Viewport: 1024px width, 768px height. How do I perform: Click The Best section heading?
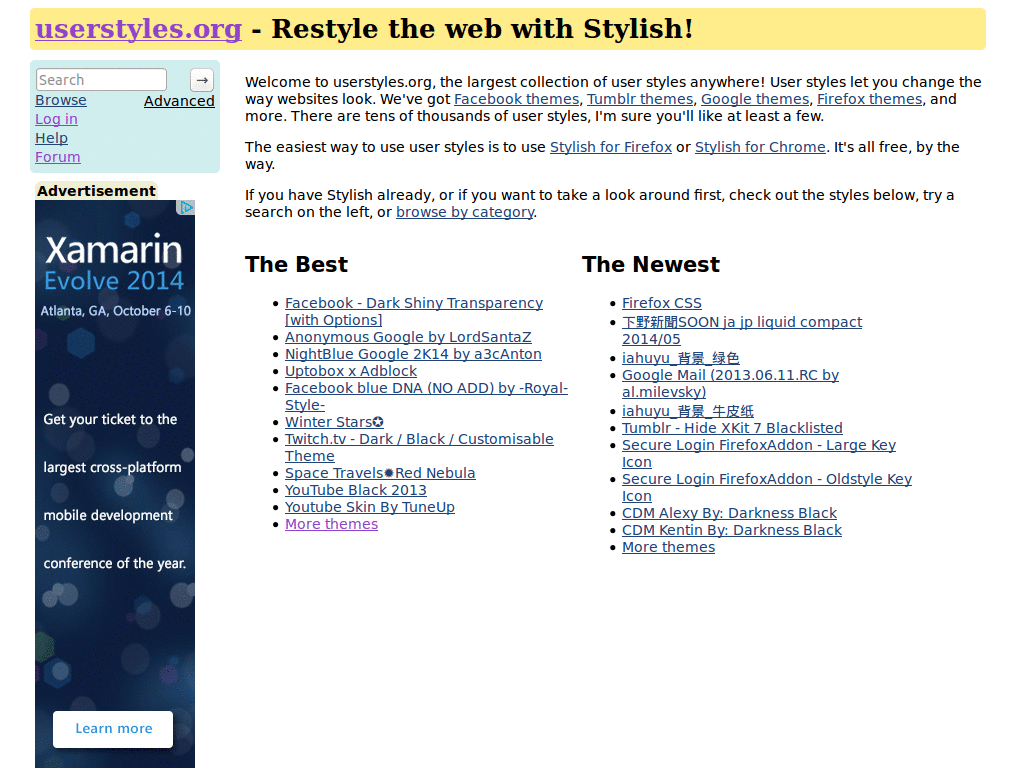click(x=296, y=264)
